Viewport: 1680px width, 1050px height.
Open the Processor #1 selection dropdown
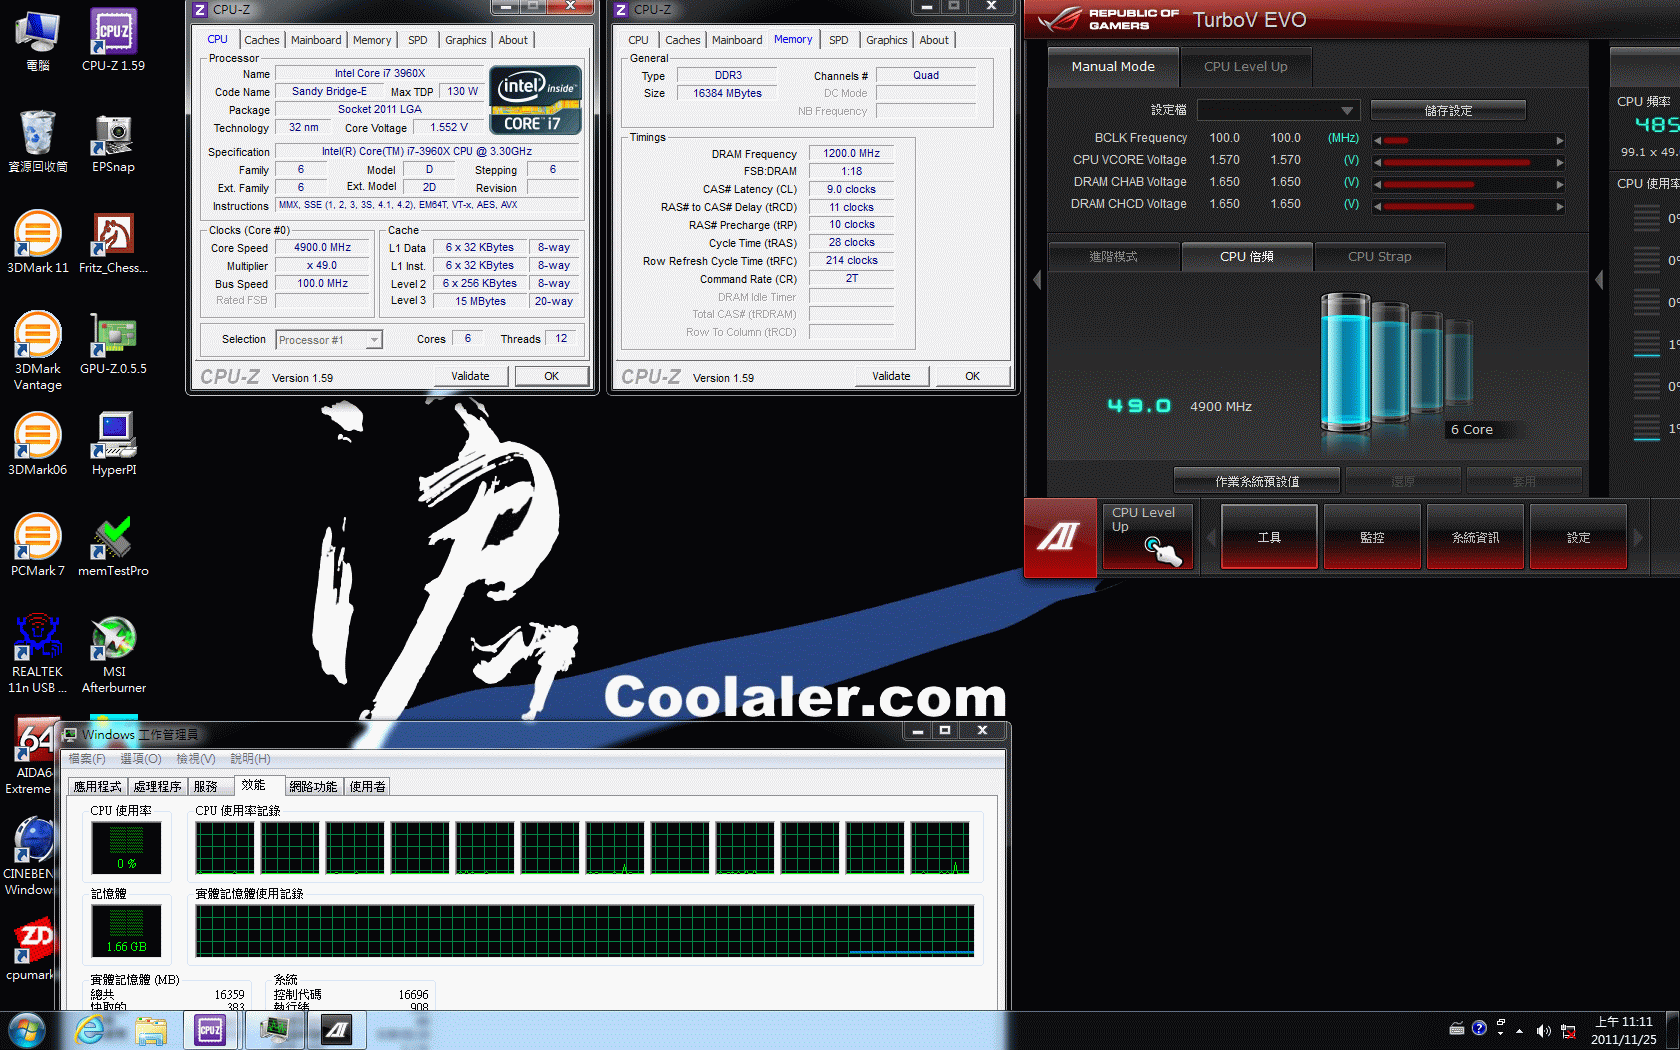[x=328, y=340]
